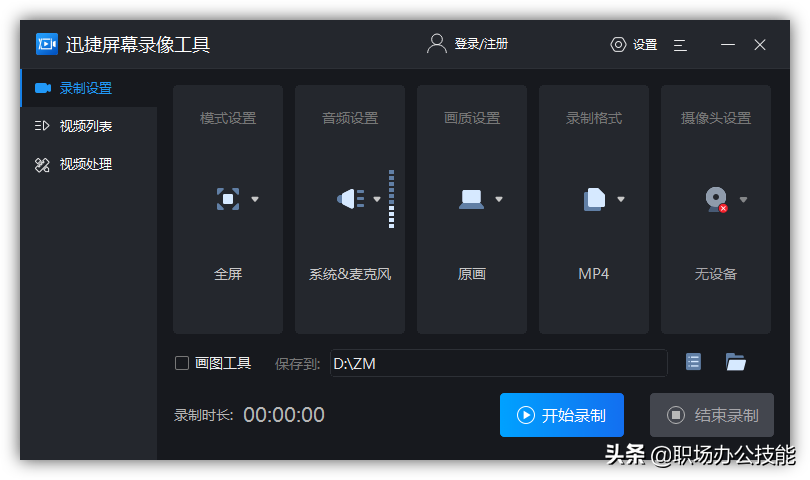Image resolution: width=810 pixels, height=480 pixels.
Task: Click the 视频处理 tools icon
Action: (42, 165)
